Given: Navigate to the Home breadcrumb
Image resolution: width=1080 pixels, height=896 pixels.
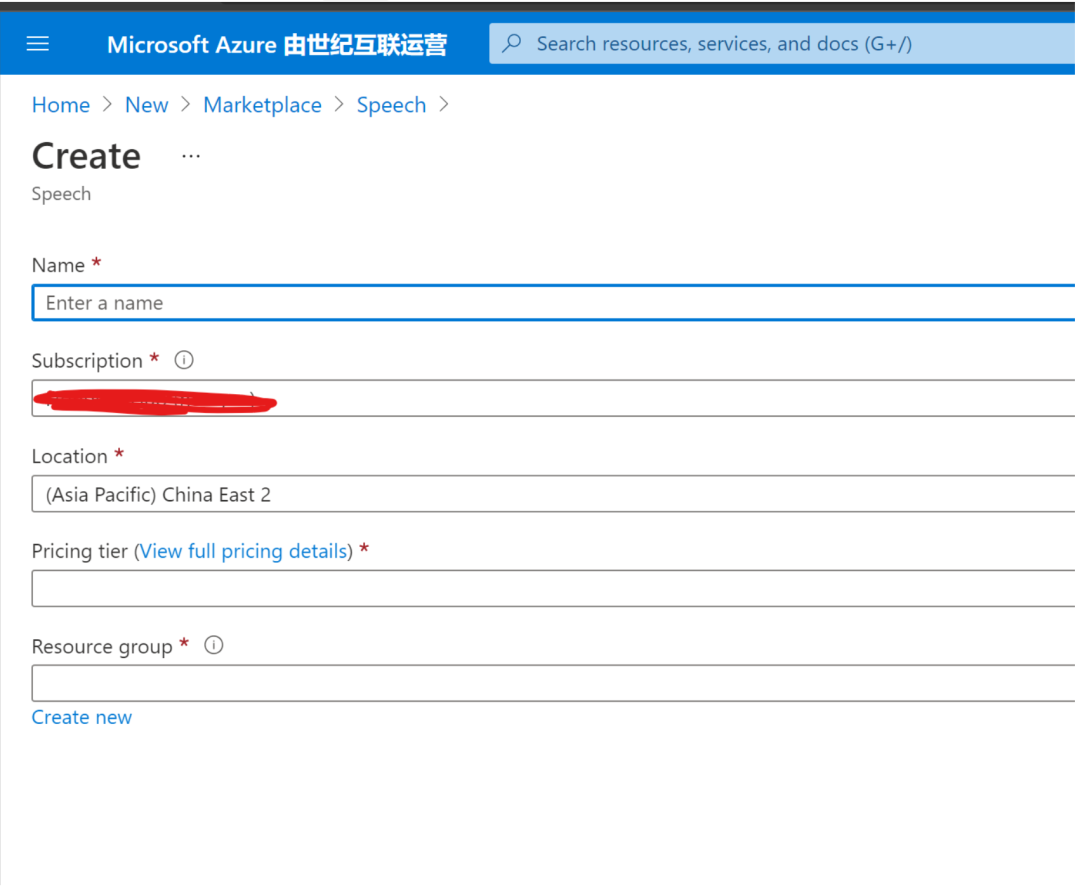Looking at the screenshot, I should pos(60,104).
